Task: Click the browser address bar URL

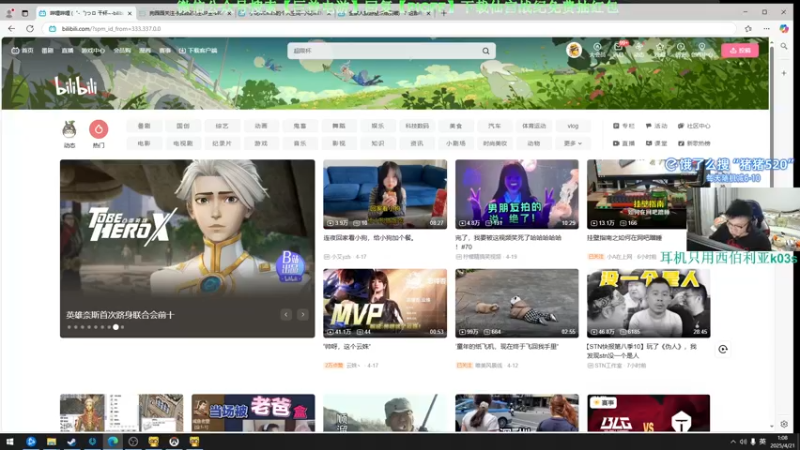Action: pyautogui.click(x=111, y=29)
